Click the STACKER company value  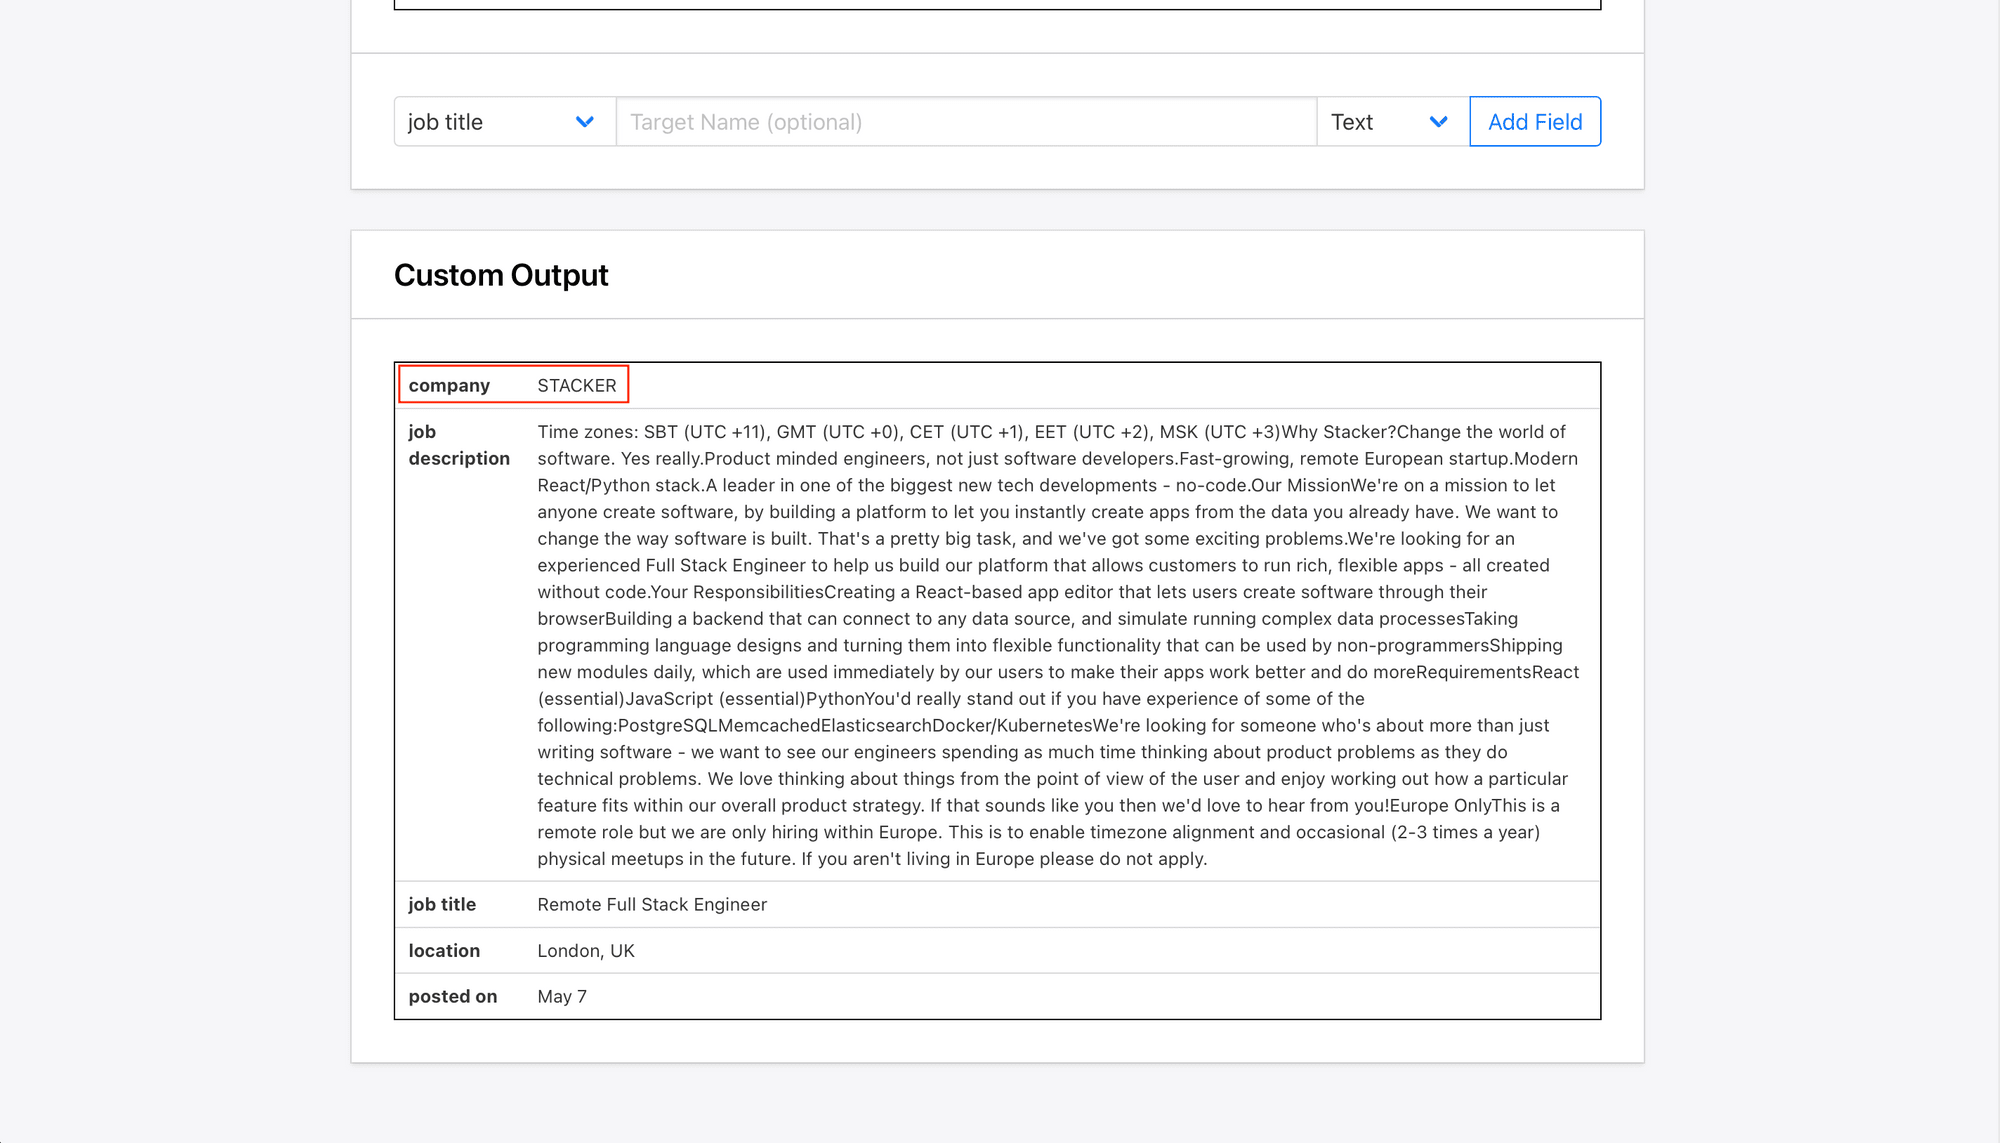click(x=577, y=385)
